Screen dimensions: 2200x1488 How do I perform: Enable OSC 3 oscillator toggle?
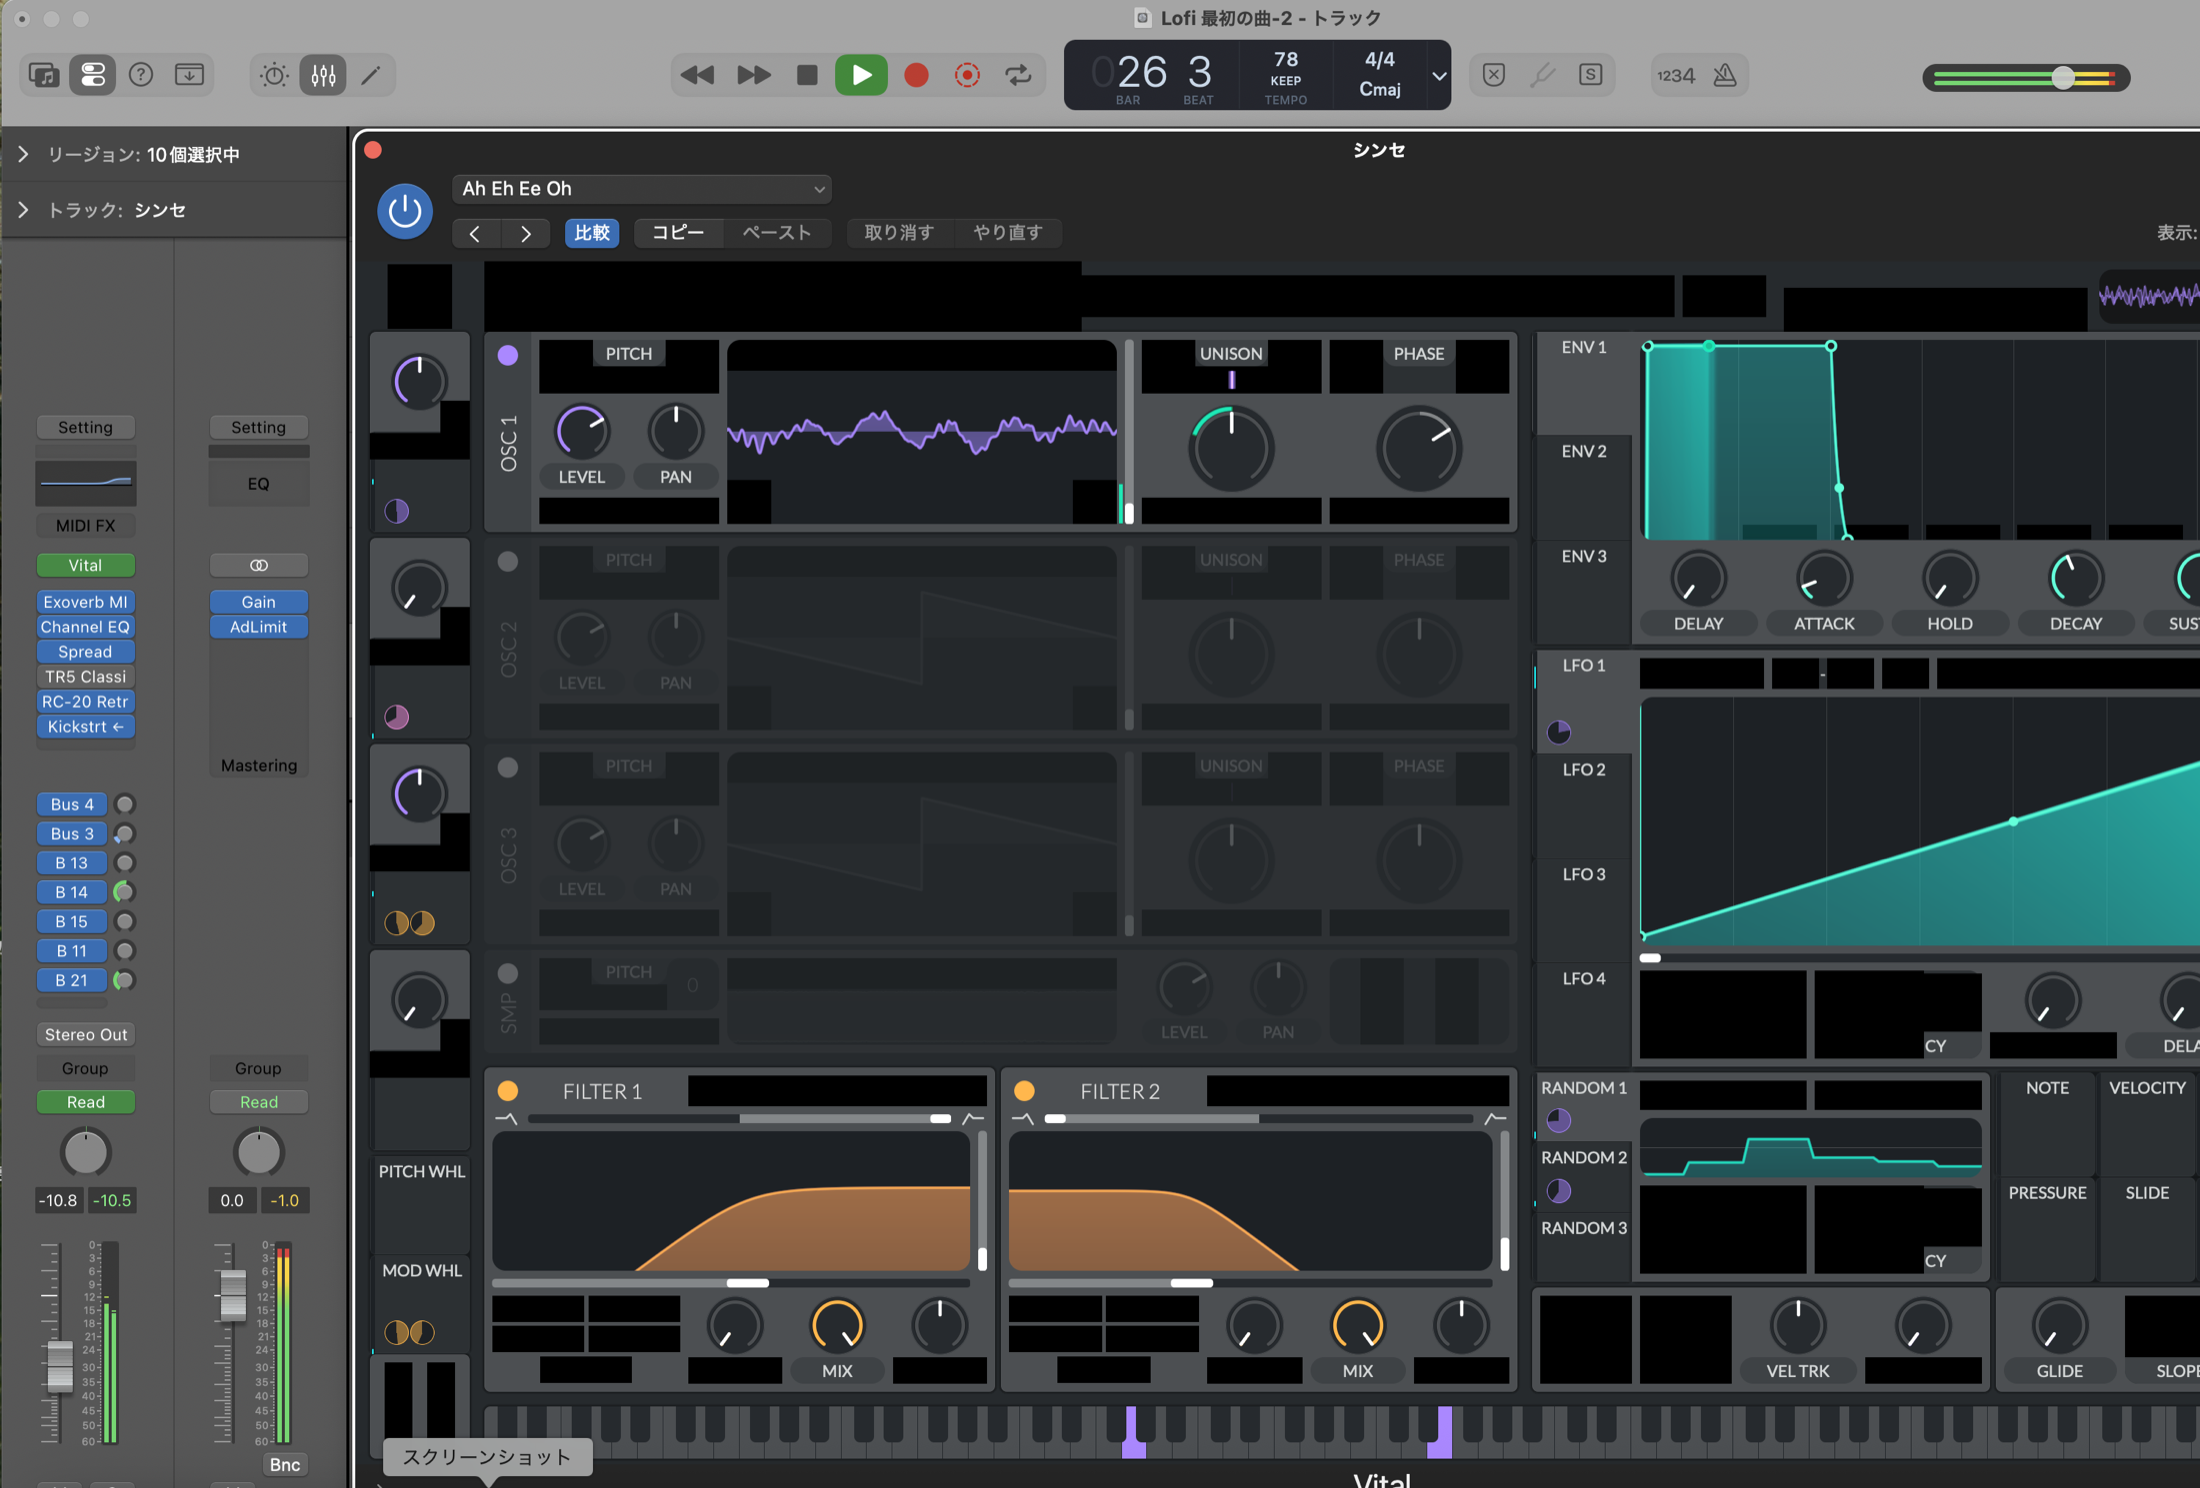508,767
